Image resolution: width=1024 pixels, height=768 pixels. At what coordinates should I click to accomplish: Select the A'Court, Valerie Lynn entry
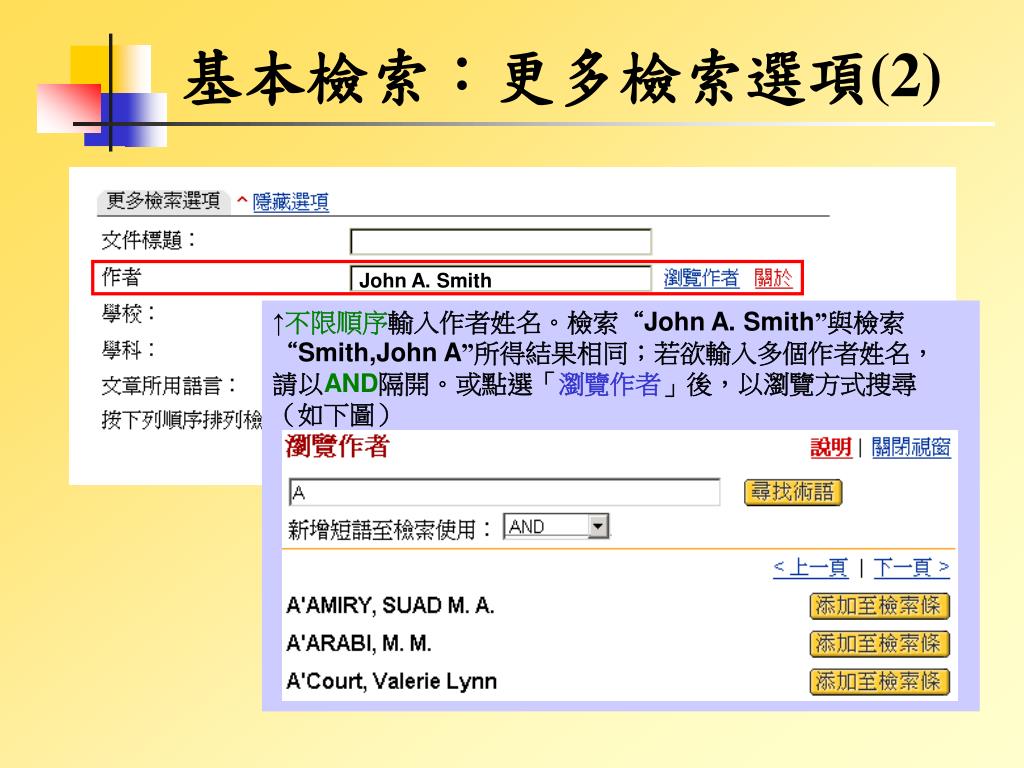coord(391,682)
